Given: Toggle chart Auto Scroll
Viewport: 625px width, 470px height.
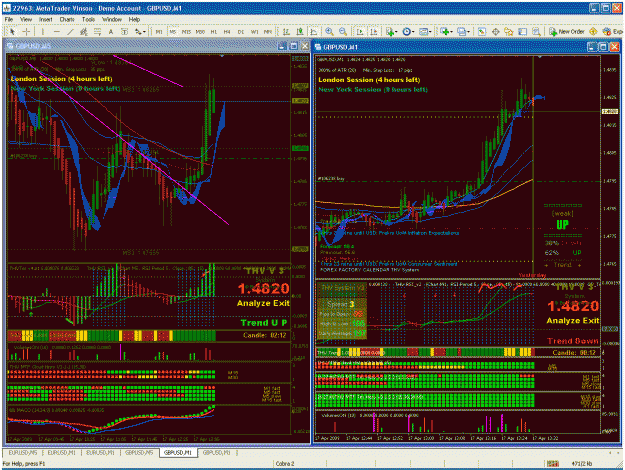Looking at the screenshot, I should (x=360, y=31).
